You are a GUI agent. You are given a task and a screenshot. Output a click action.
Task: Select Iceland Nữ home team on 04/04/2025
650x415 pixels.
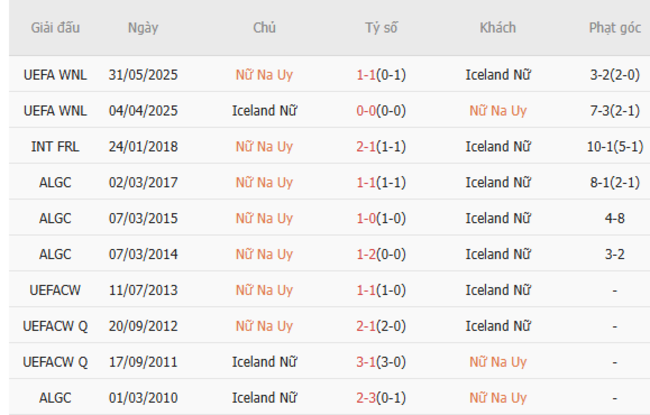click(x=264, y=110)
